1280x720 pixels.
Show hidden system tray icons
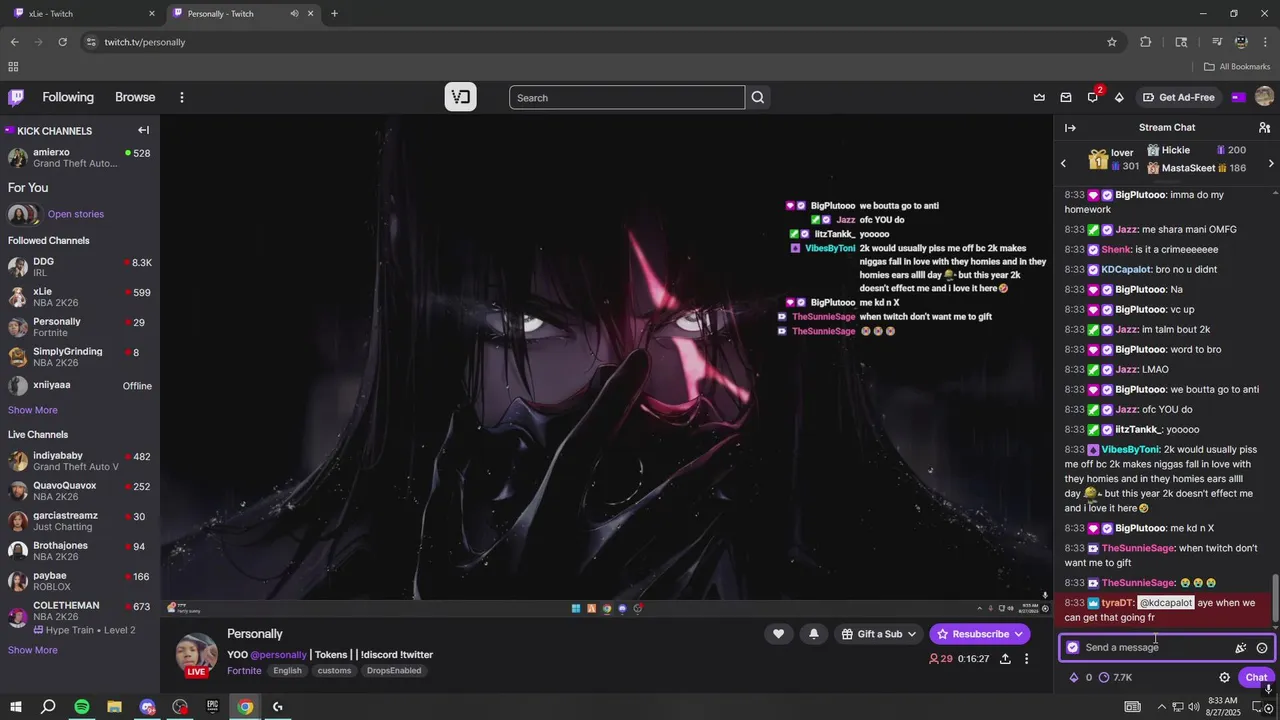1162,706
